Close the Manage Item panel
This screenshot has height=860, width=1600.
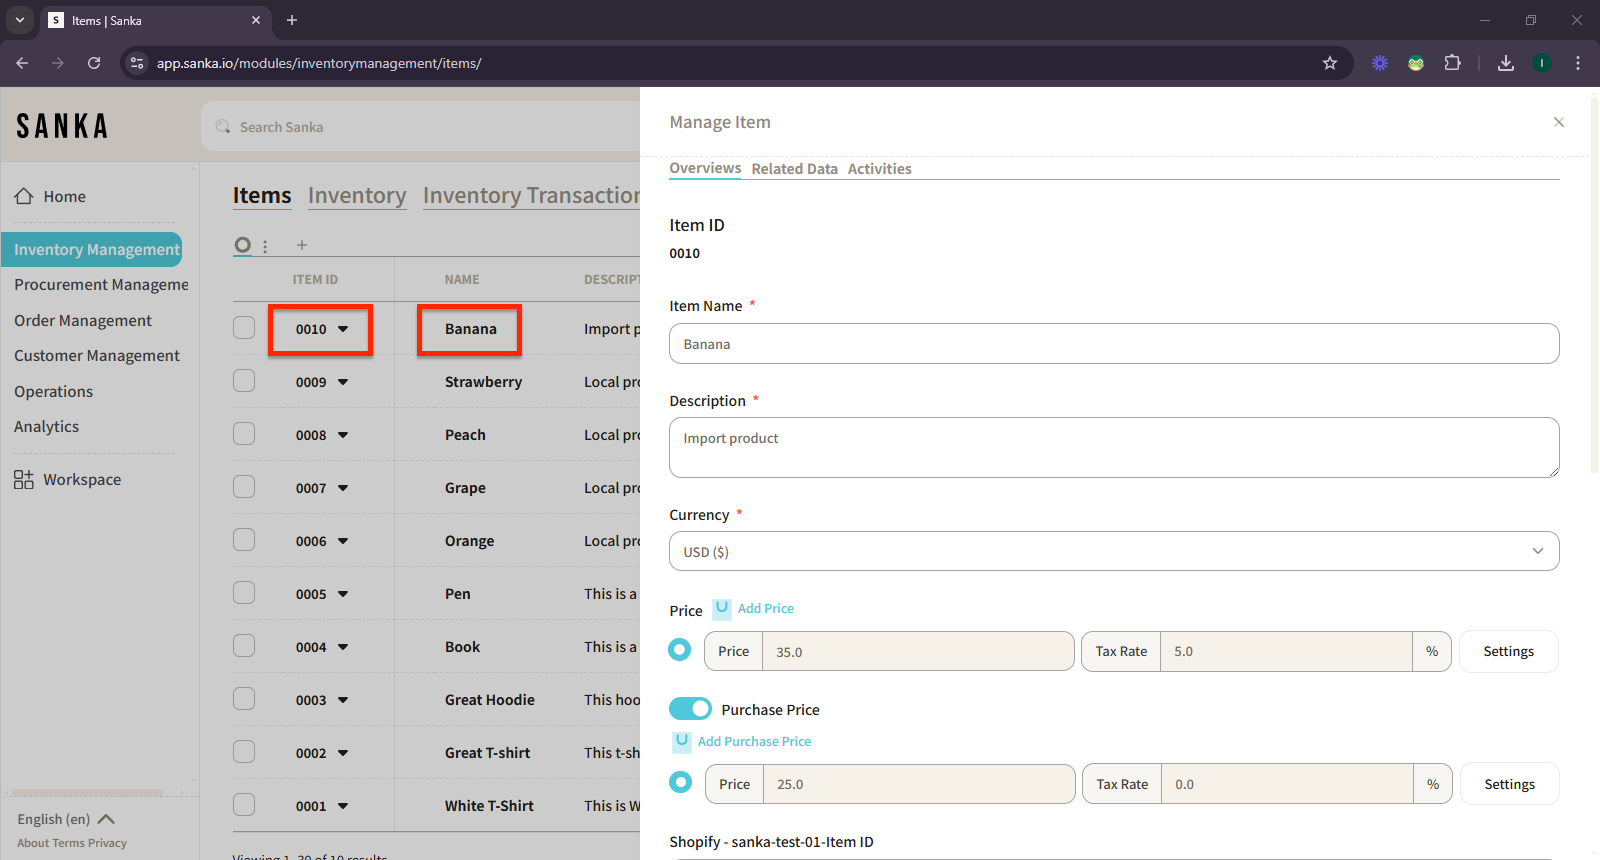pos(1558,122)
